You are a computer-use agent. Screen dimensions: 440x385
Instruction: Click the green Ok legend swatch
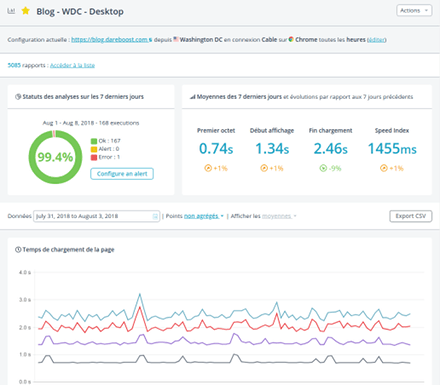coord(94,141)
